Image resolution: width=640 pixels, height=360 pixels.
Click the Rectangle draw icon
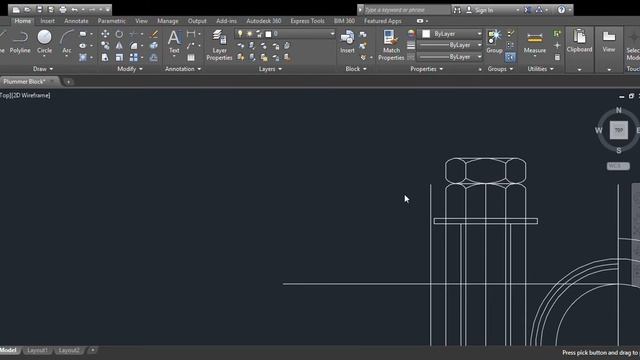(83, 34)
